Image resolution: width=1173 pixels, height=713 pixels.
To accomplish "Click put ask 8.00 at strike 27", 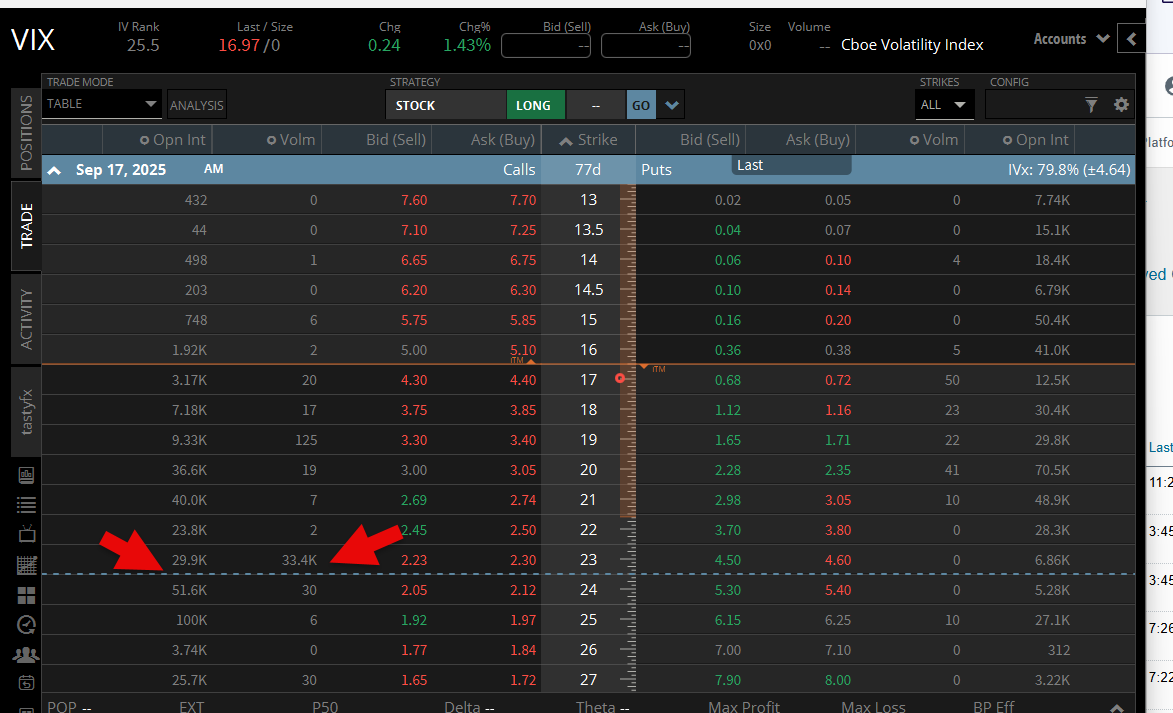I will point(838,680).
